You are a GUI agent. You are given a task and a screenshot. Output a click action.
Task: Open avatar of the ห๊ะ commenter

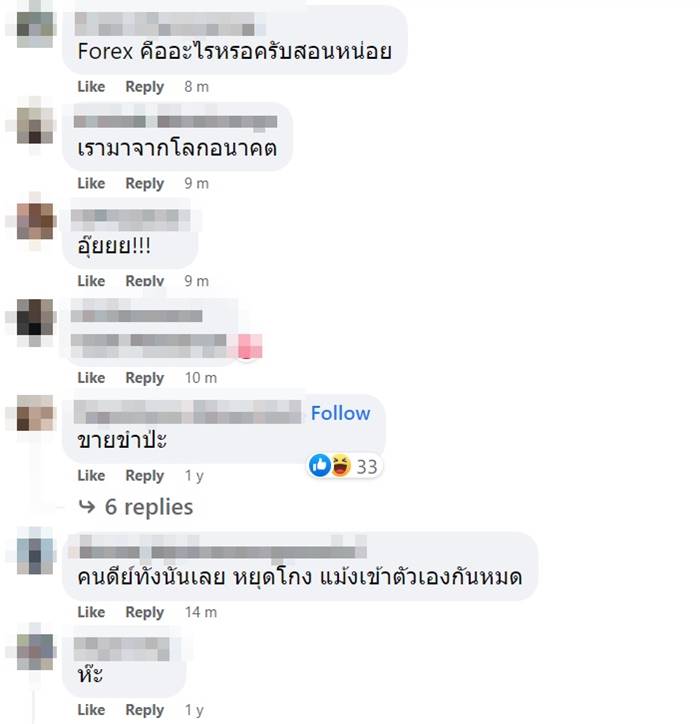(36, 652)
